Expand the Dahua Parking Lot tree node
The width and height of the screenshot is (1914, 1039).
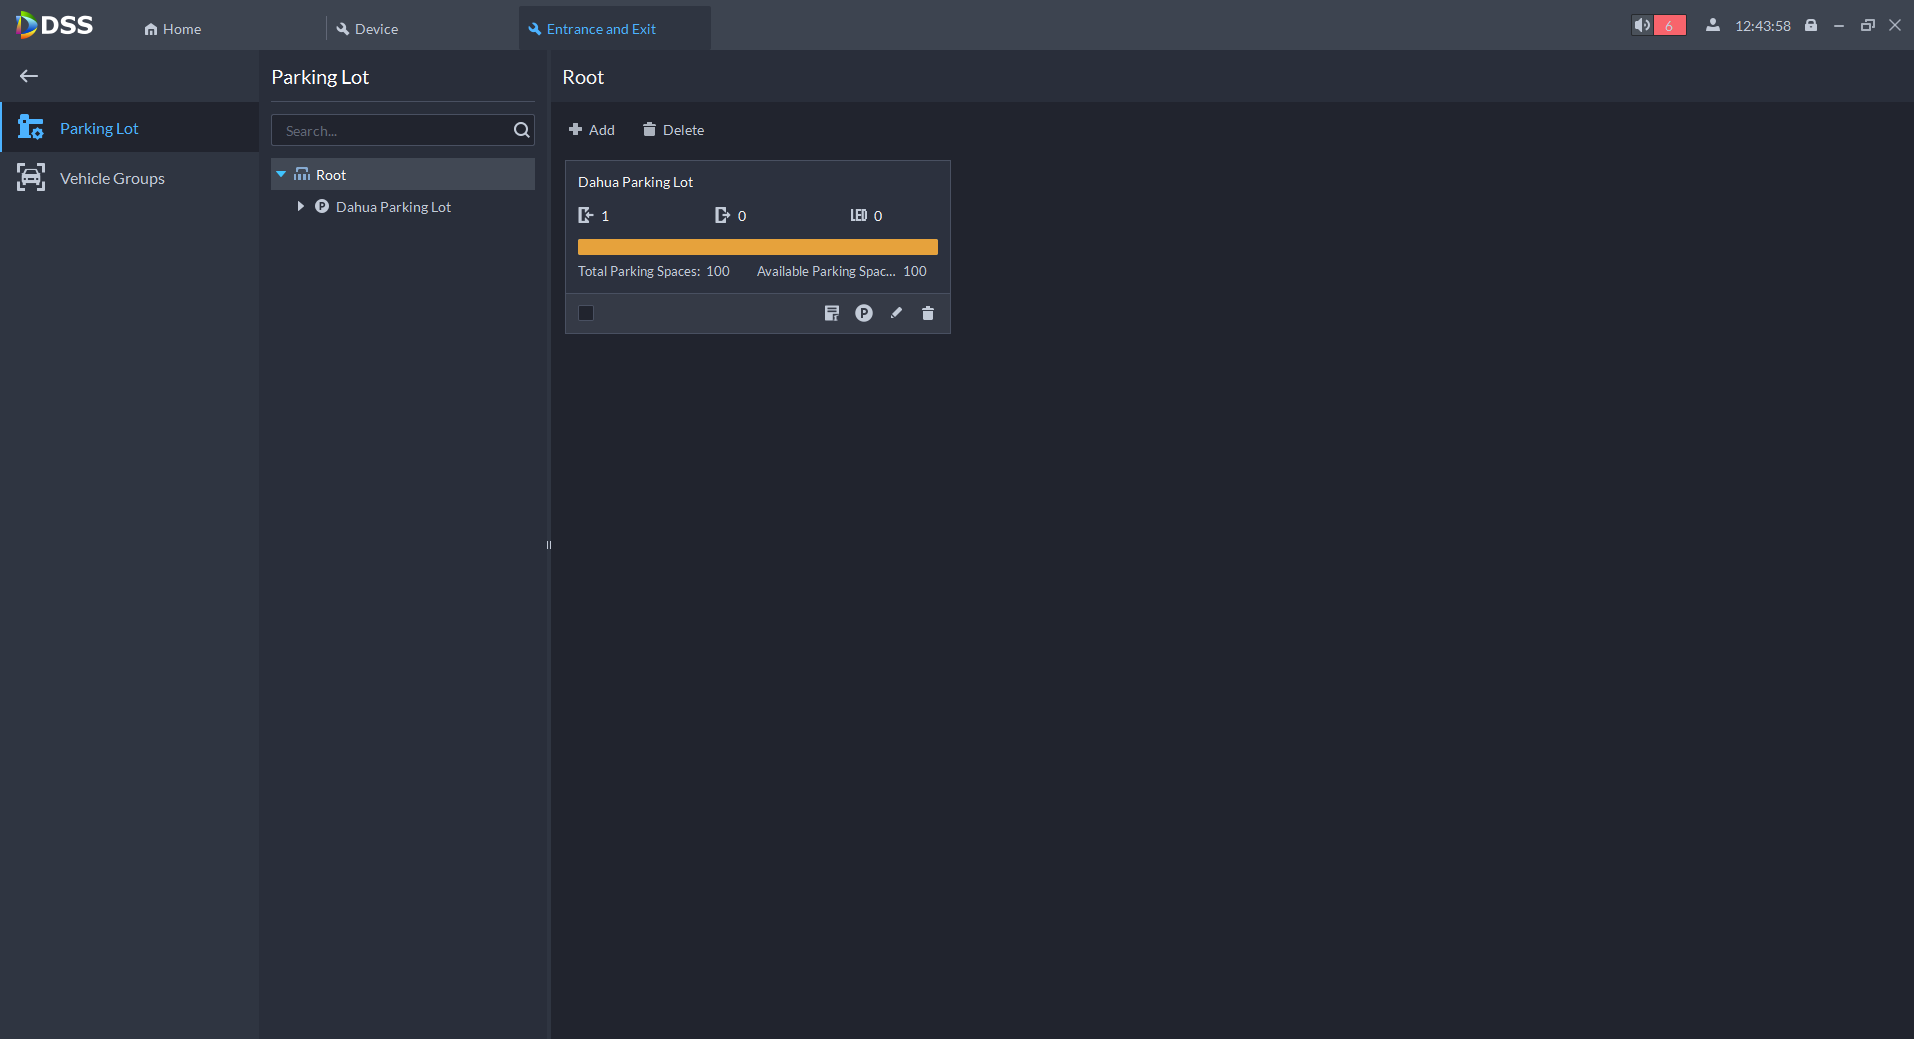click(x=300, y=207)
